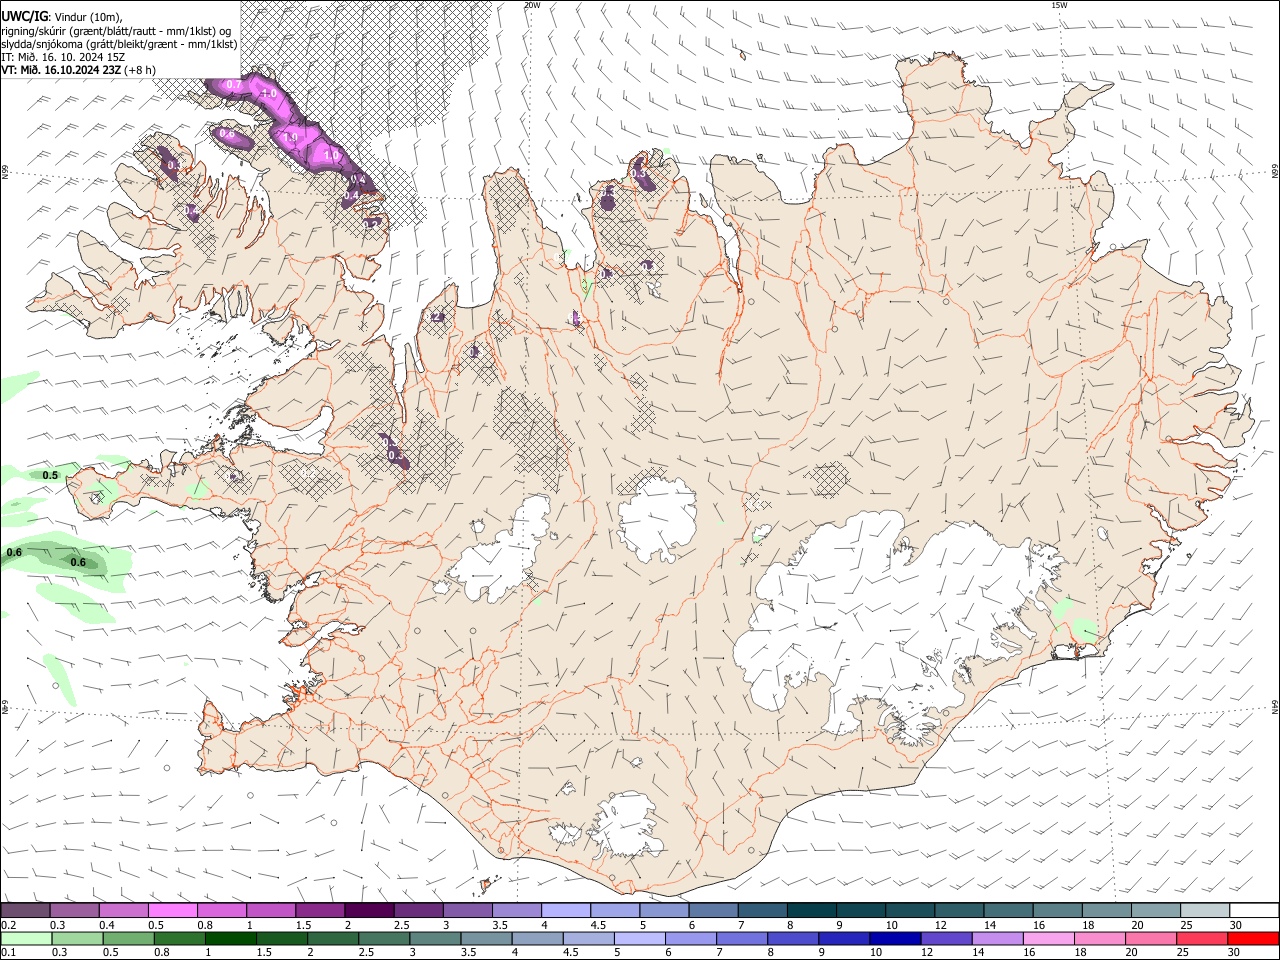
Task: Click the 'VT: Mið. 16.10.2024 23Z (+8 h)' line
Action: click(78, 69)
